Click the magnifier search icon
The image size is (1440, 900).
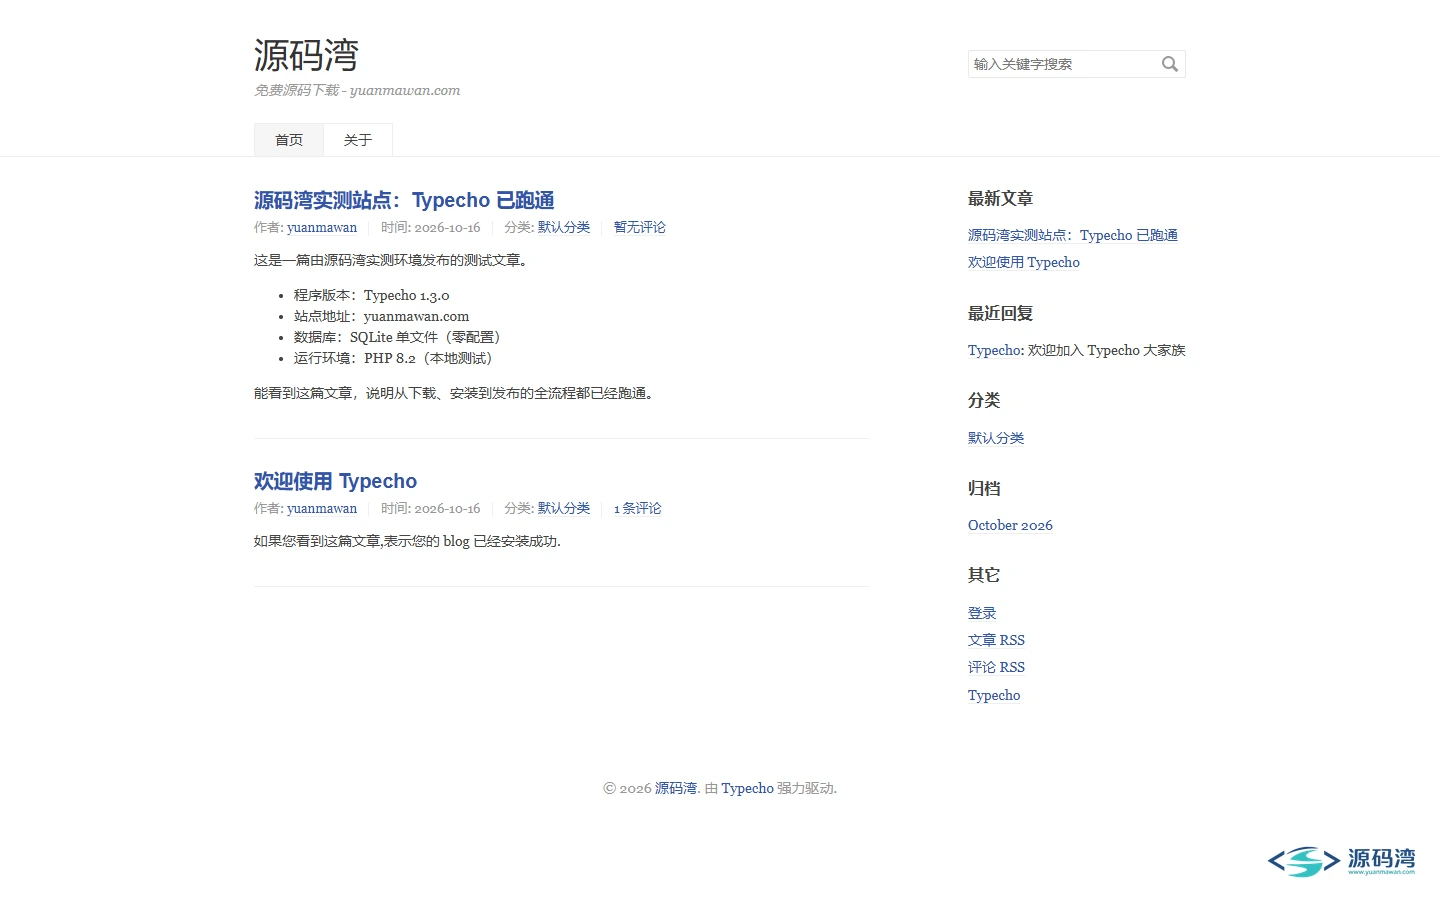[1169, 64]
